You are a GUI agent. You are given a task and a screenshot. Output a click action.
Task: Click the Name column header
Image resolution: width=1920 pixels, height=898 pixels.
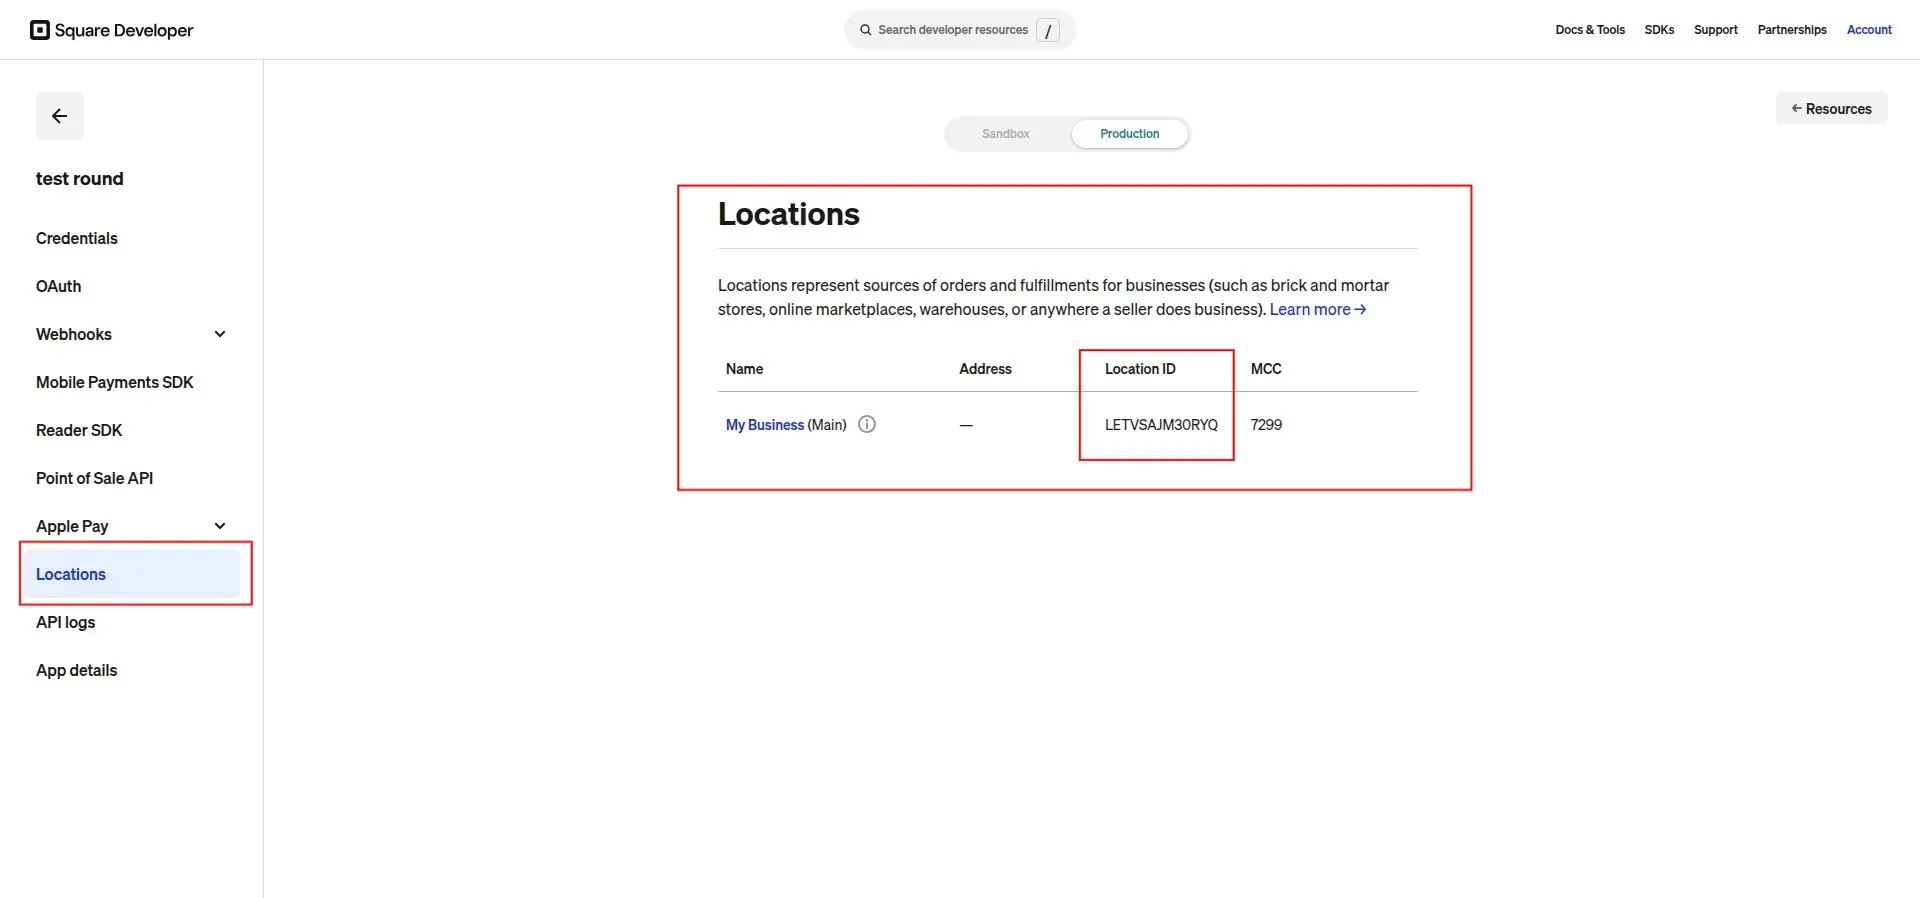[x=744, y=369]
